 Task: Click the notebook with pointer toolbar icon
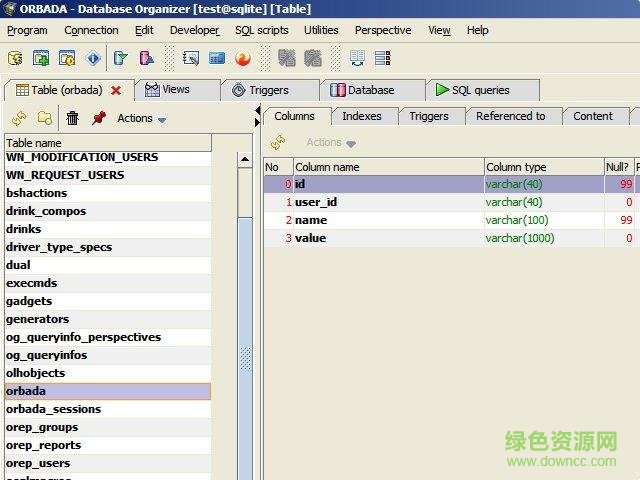coord(191,58)
